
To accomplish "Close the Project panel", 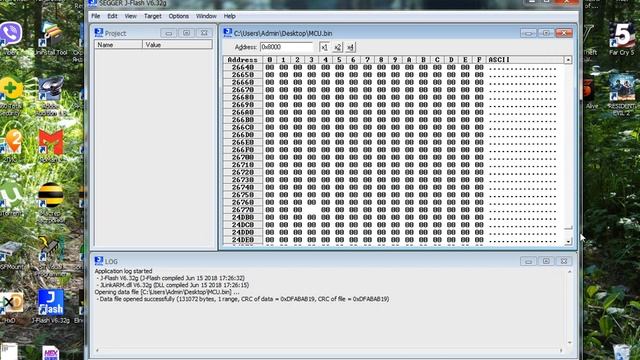I will 204,33.
